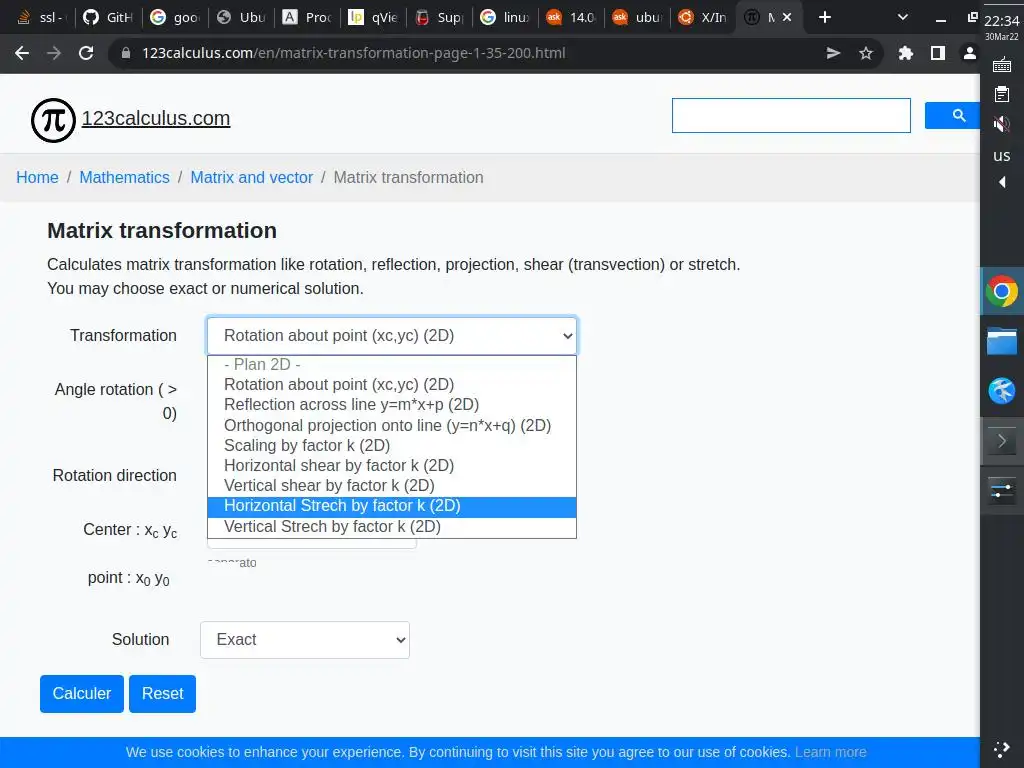Switch to the ssl tab

click(42, 17)
